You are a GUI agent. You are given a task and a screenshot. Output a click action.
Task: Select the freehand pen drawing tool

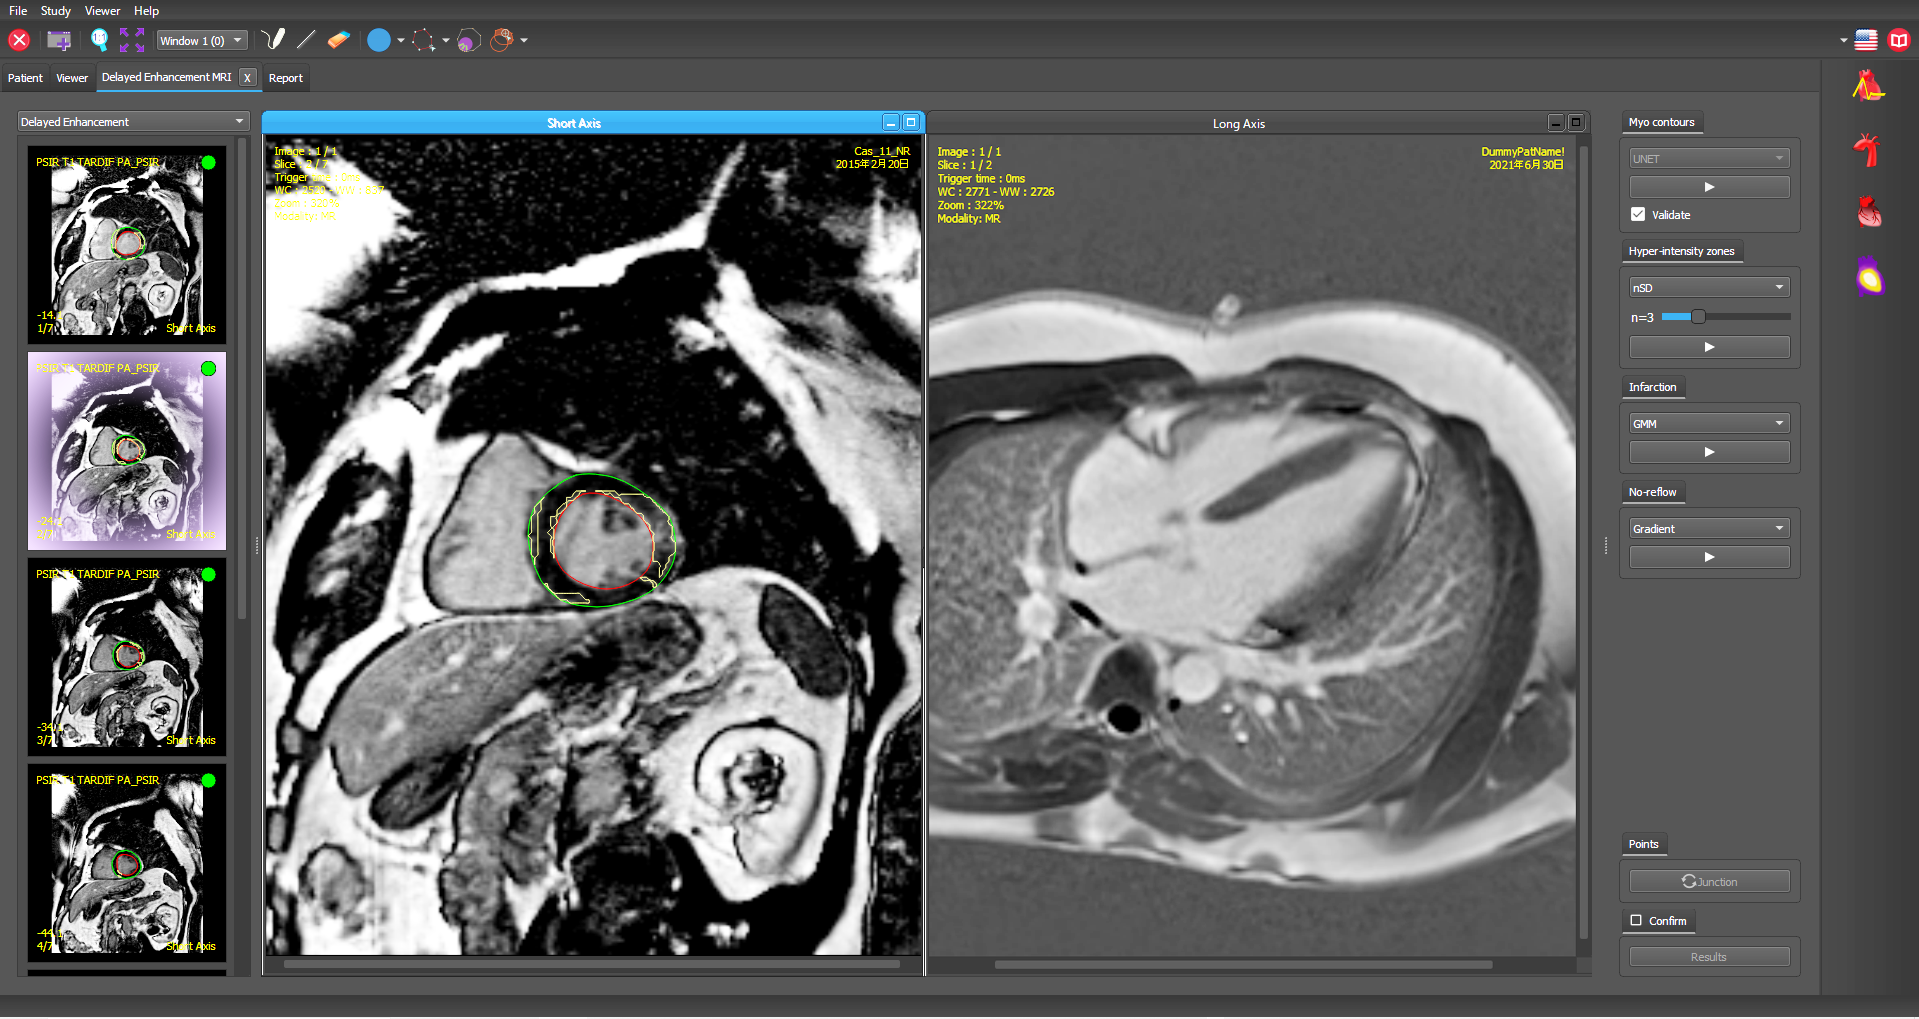click(x=273, y=40)
